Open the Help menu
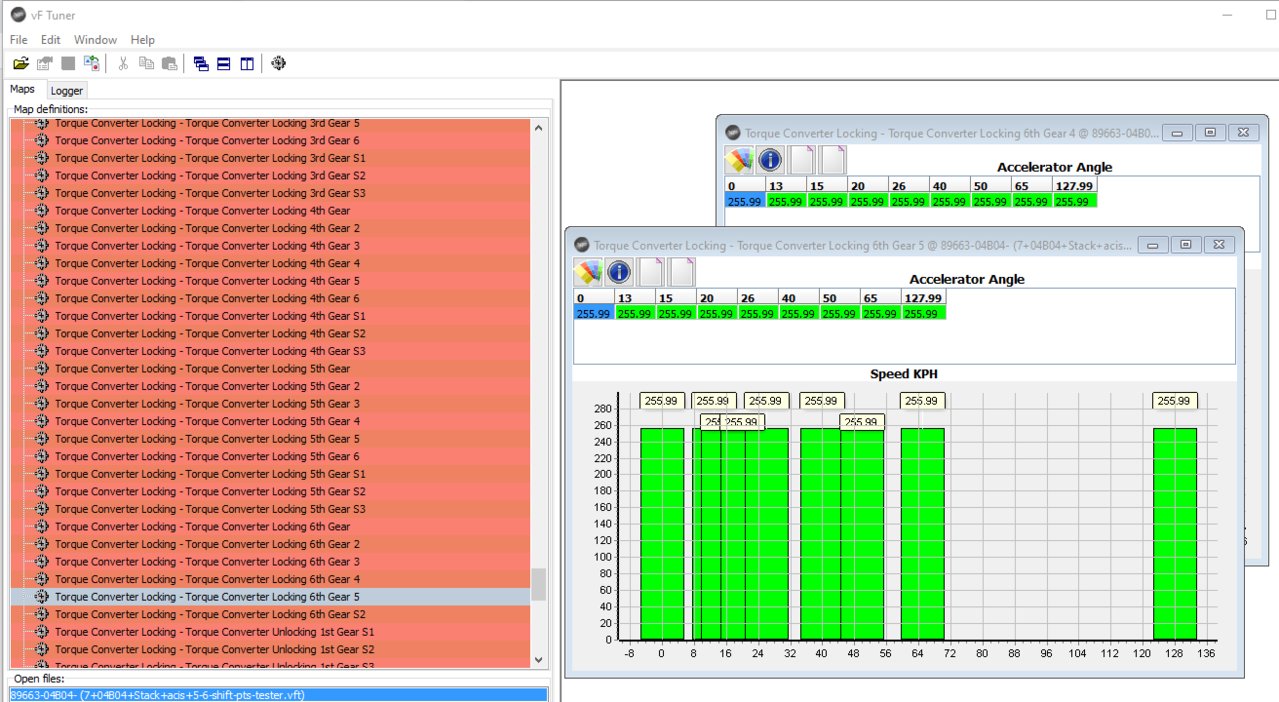 click(143, 40)
